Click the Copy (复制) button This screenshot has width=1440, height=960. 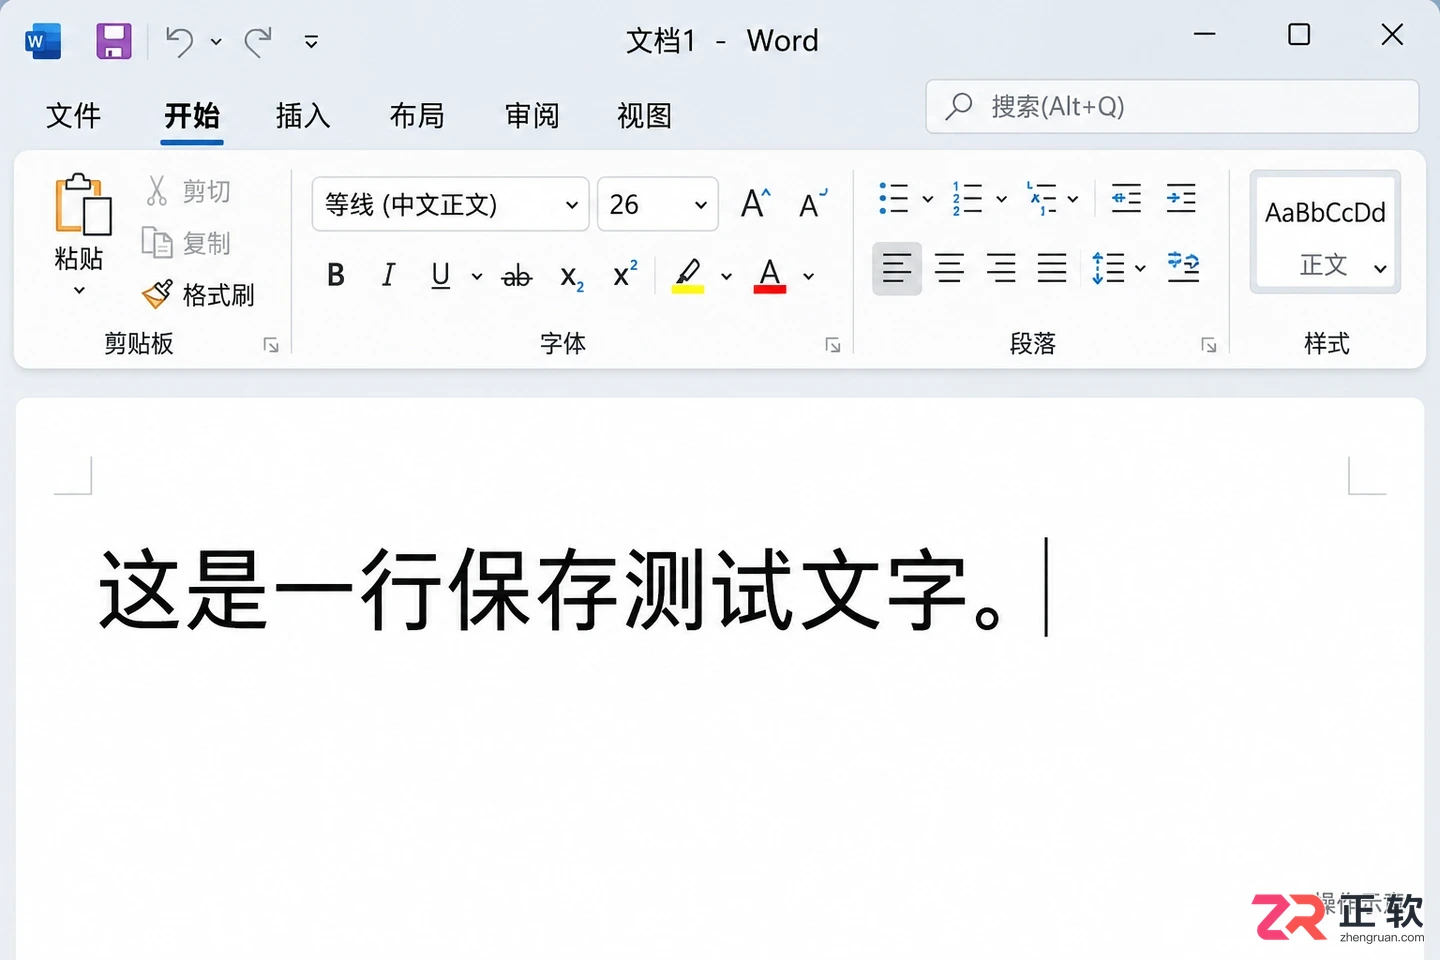186,243
